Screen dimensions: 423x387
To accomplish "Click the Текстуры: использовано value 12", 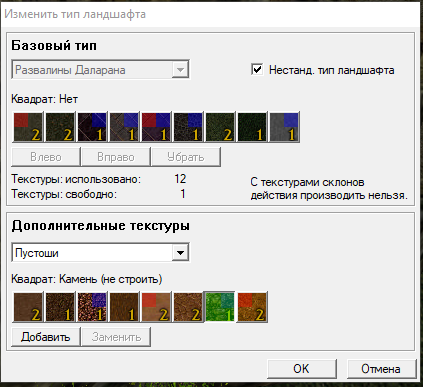I will point(180,179).
